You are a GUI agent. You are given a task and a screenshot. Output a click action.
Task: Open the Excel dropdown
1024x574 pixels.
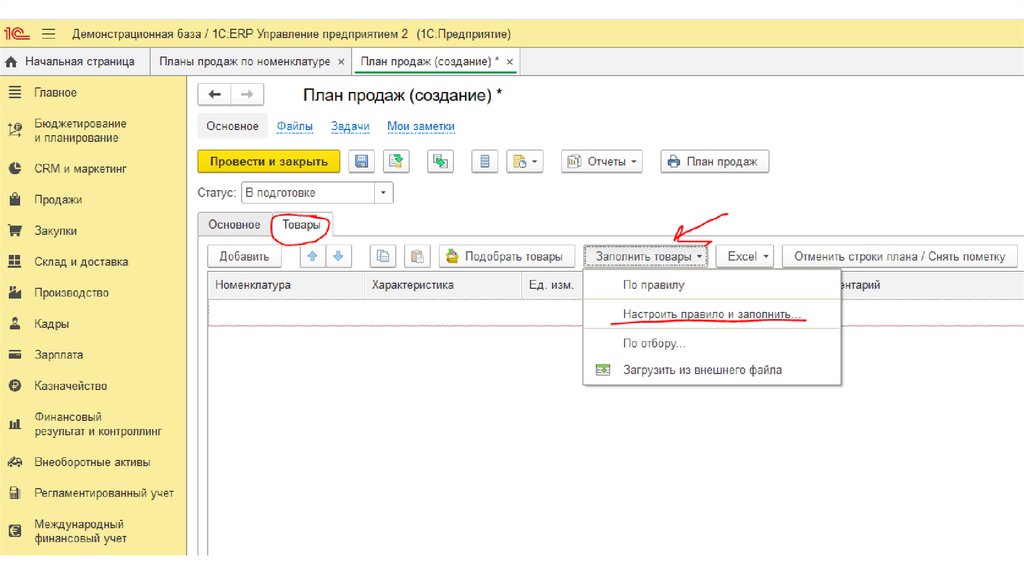click(x=745, y=257)
